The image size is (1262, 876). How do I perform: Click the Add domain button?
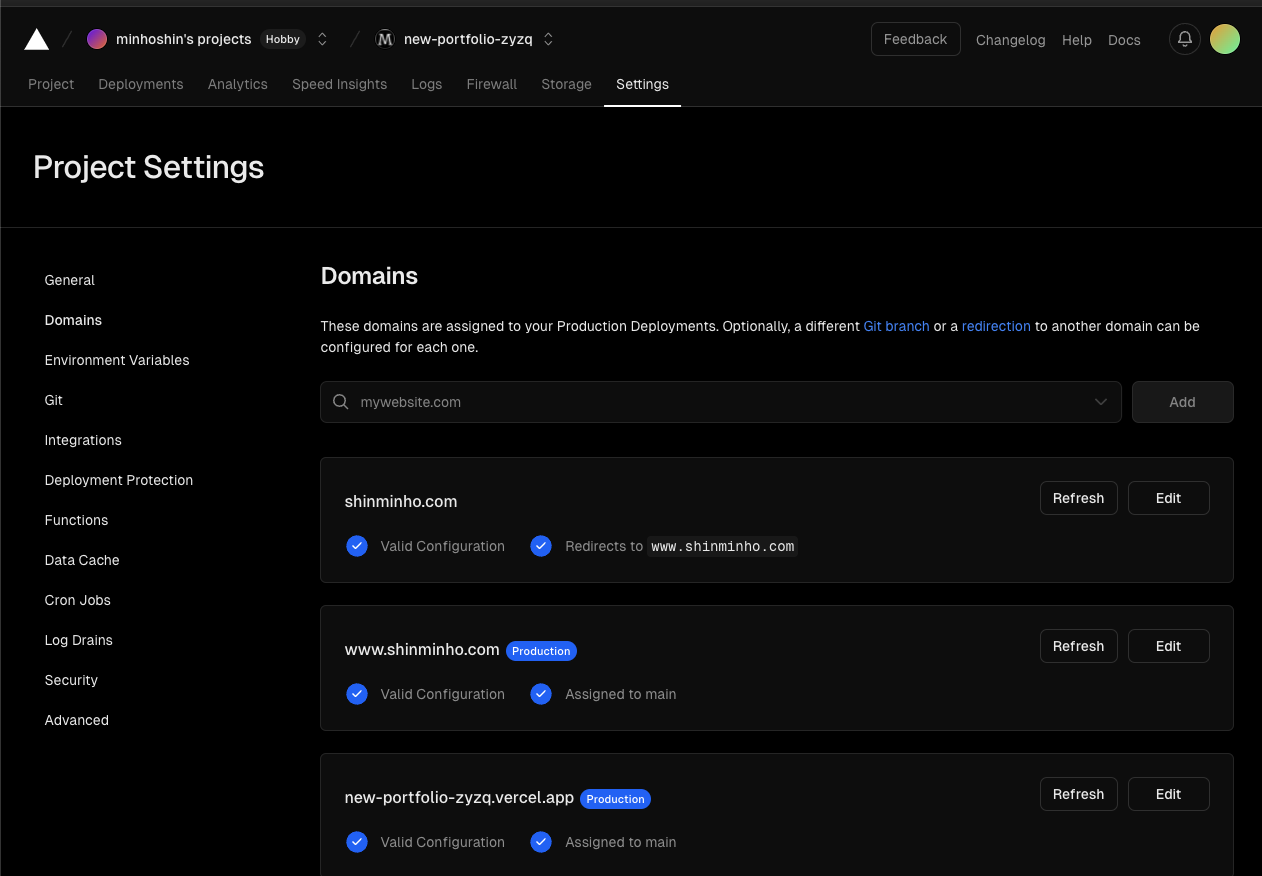[x=1183, y=402]
